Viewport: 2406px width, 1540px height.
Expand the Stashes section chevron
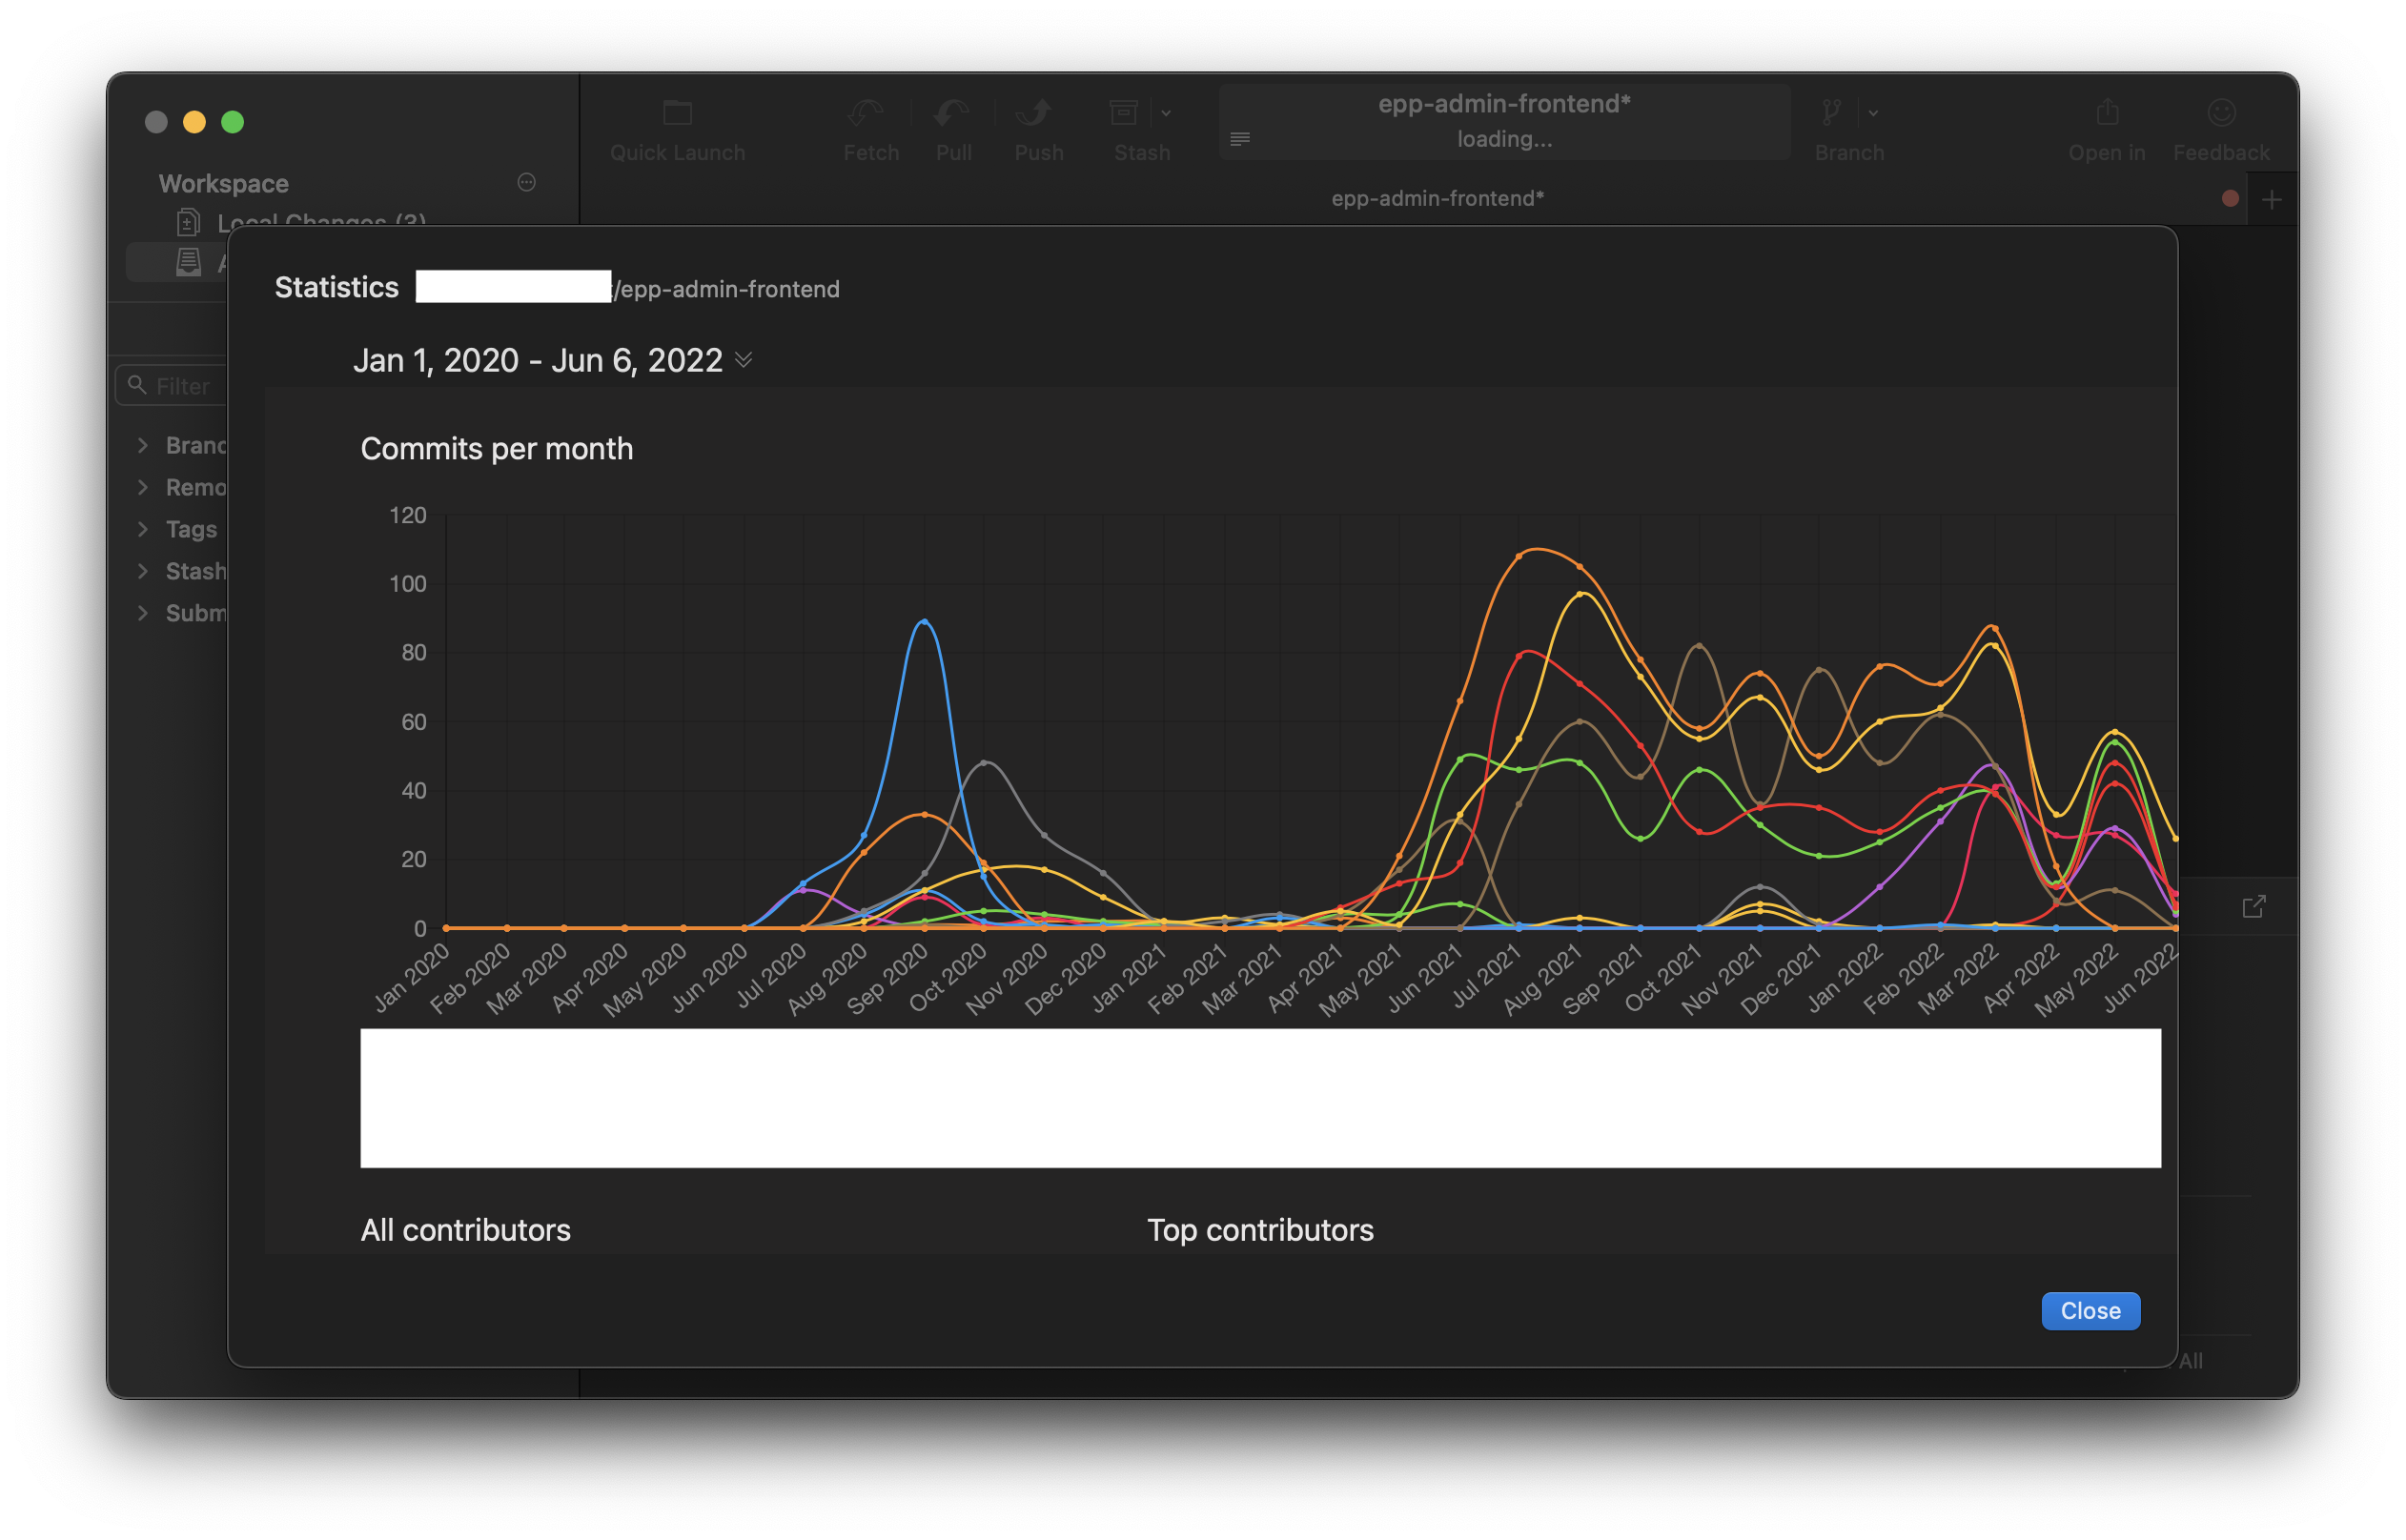pos(142,571)
